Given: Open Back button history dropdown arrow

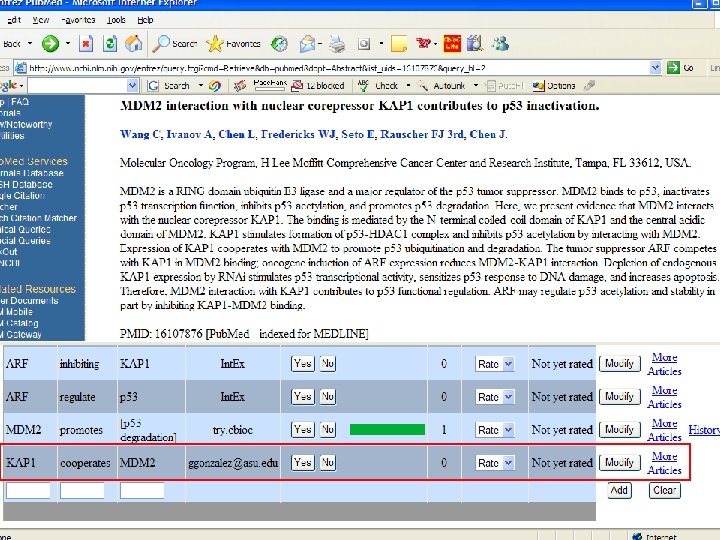Looking at the screenshot, I should click(x=30, y=44).
